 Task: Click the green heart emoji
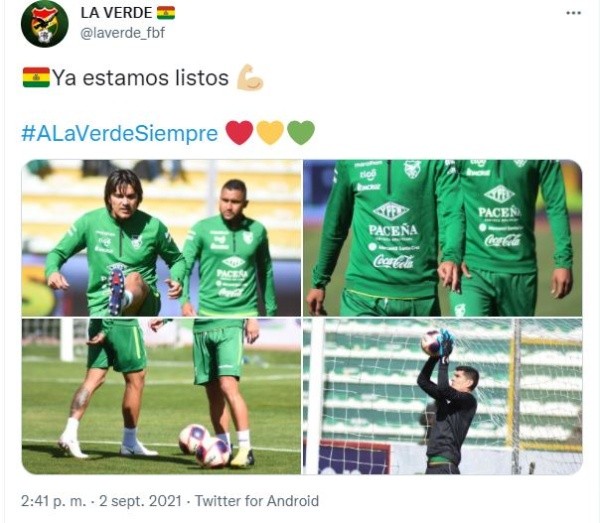click(301, 133)
